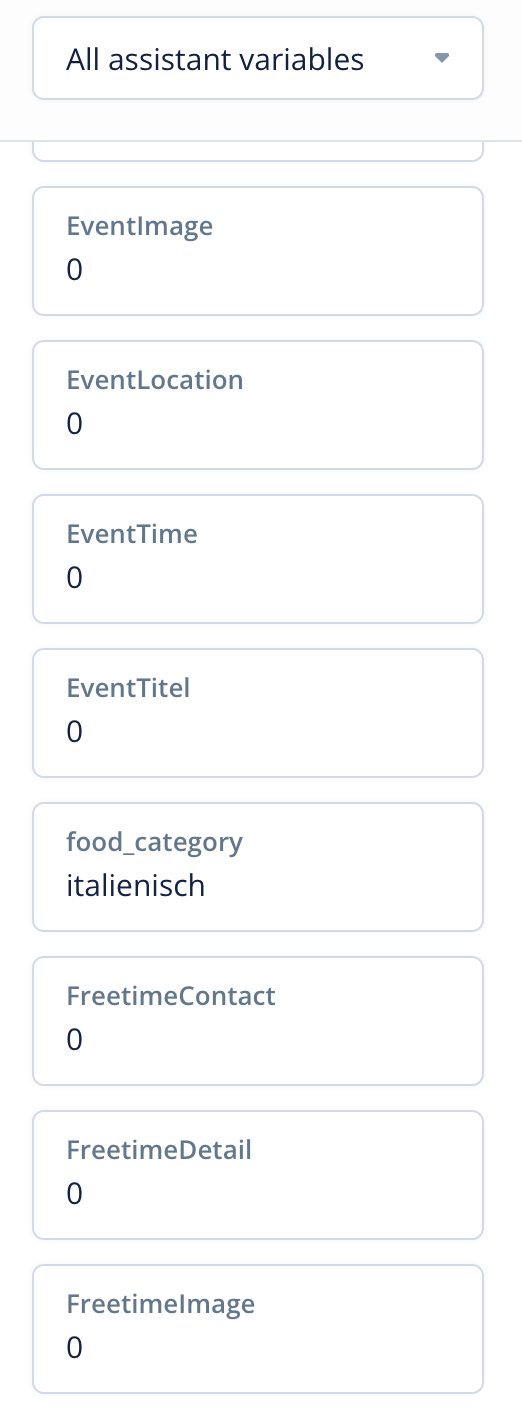Select the EventTime variable label
The width and height of the screenshot is (522, 1412).
point(132,534)
